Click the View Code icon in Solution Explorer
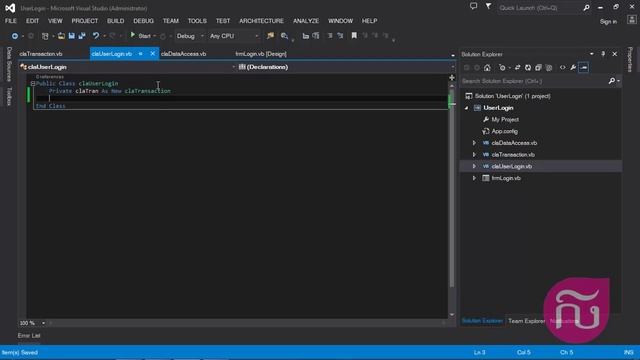The width and height of the screenshot is (640, 360). point(562,68)
